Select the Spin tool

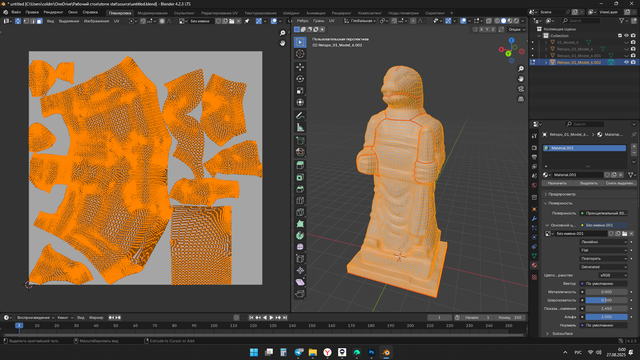[300, 236]
